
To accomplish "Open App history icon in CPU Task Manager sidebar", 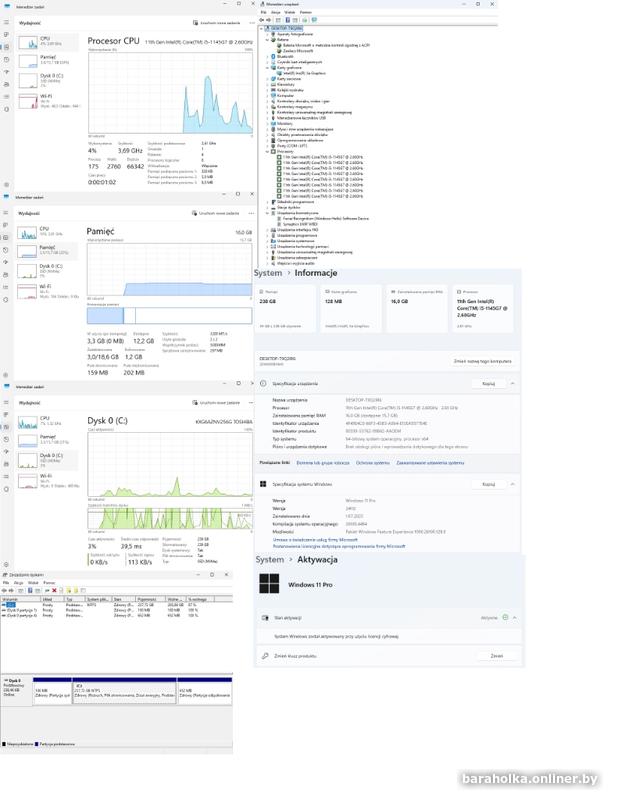I will [x=6, y=60].
